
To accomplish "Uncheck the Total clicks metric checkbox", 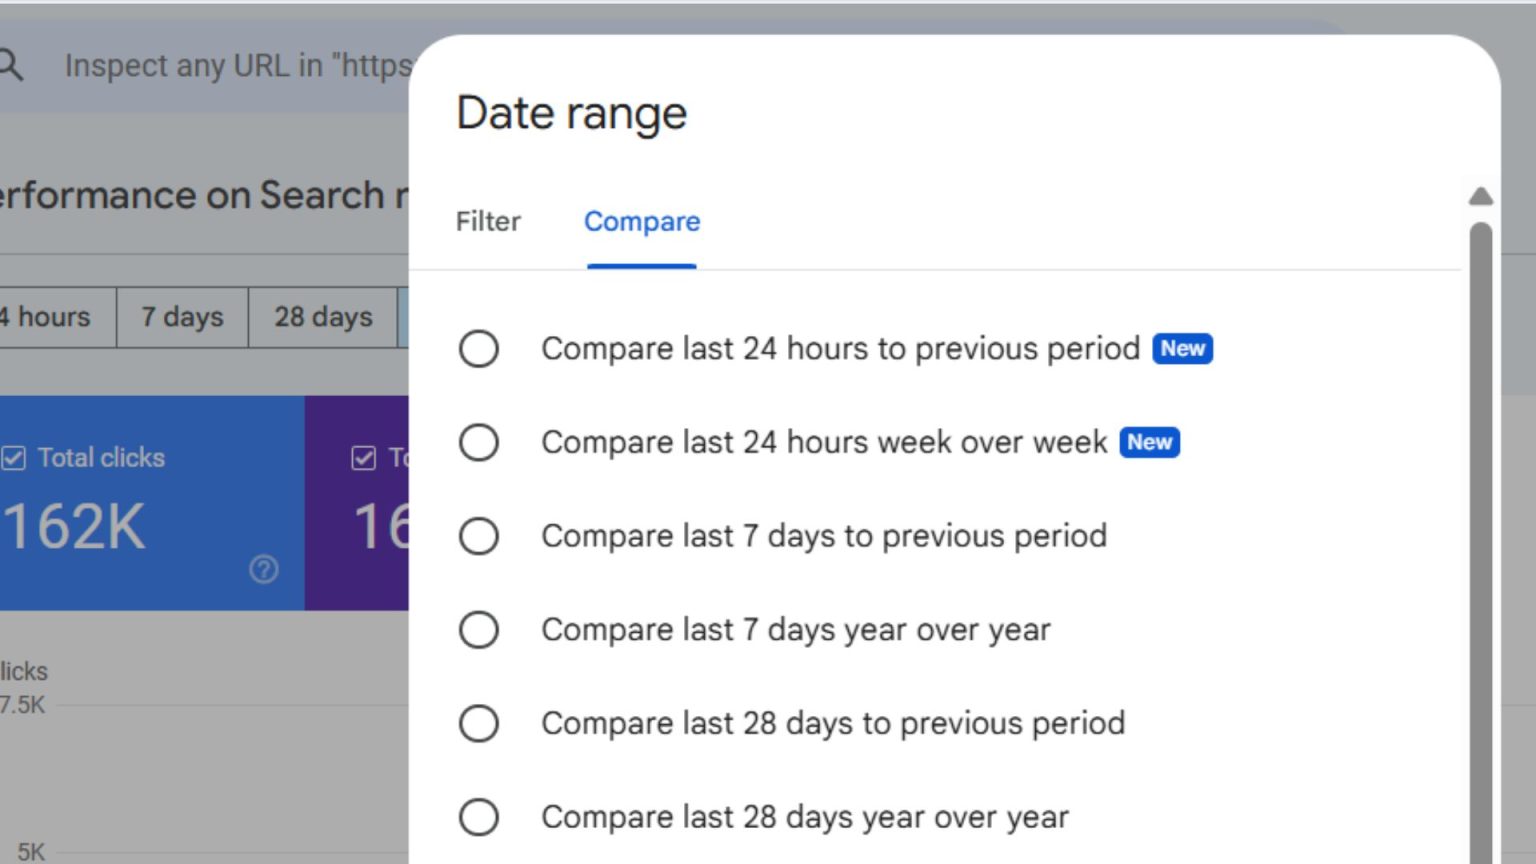I will [14, 457].
